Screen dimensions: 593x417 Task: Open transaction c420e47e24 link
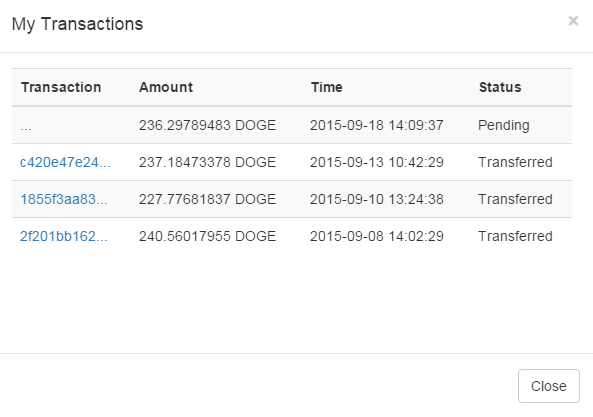click(65, 162)
